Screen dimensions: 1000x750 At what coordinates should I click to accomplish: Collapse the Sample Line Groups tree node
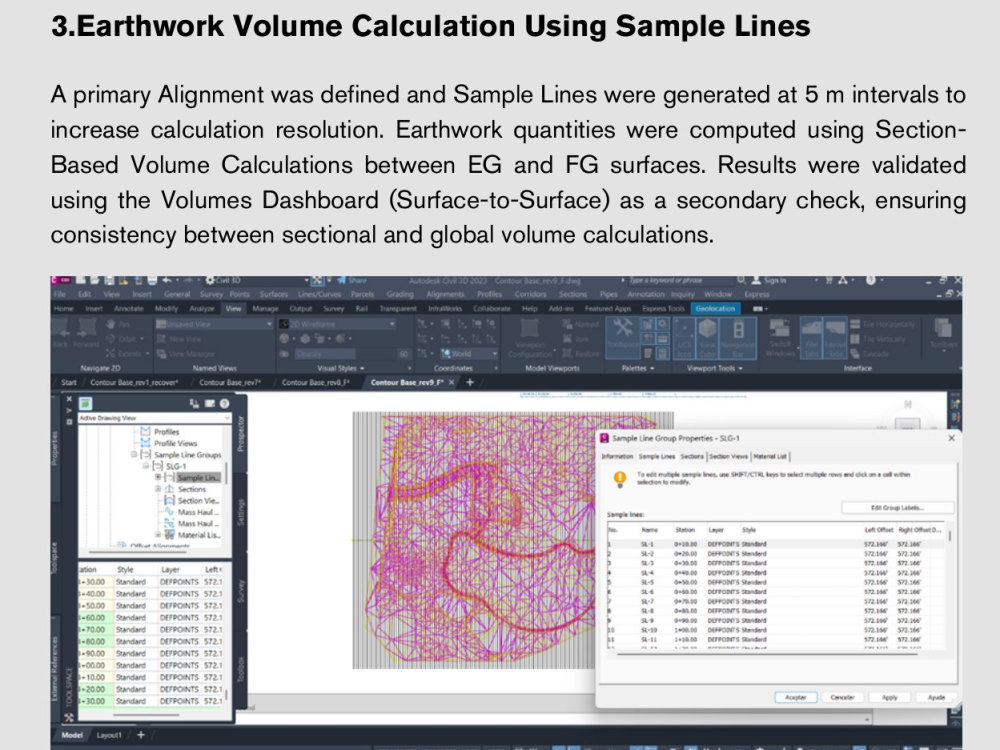coord(134,455)
